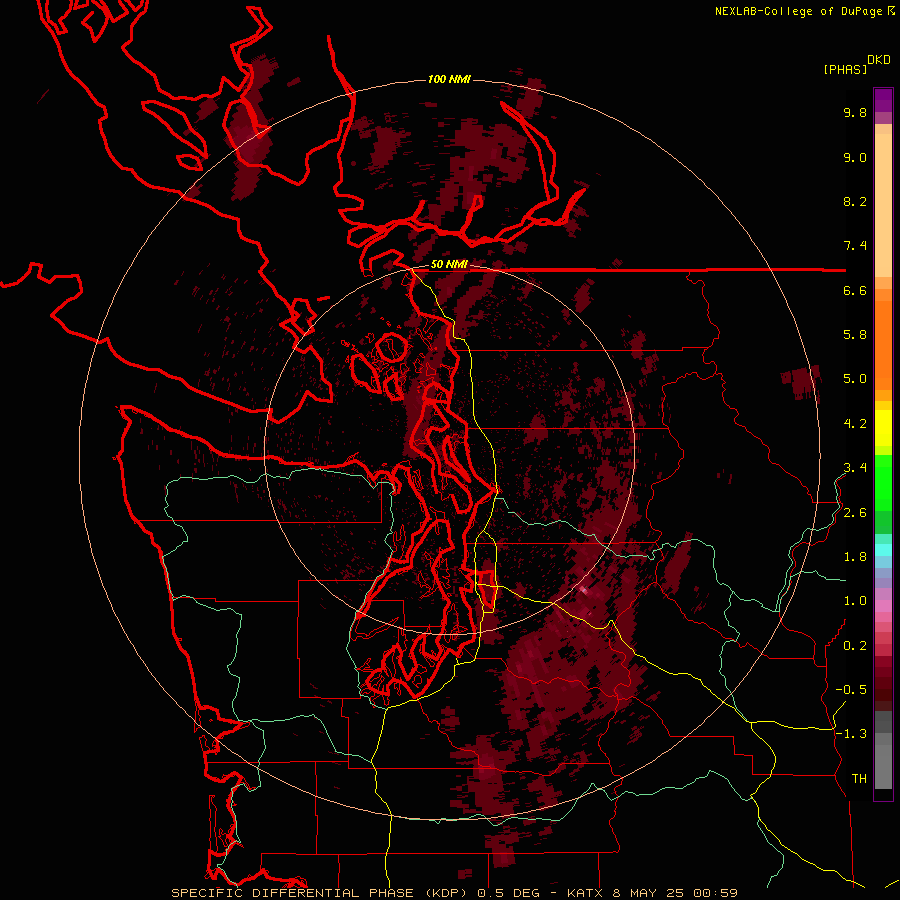The height and width of the screenshot is (900, 900).
Task: Select the 100 NMI range ring label
Action: tap(449, 79)
